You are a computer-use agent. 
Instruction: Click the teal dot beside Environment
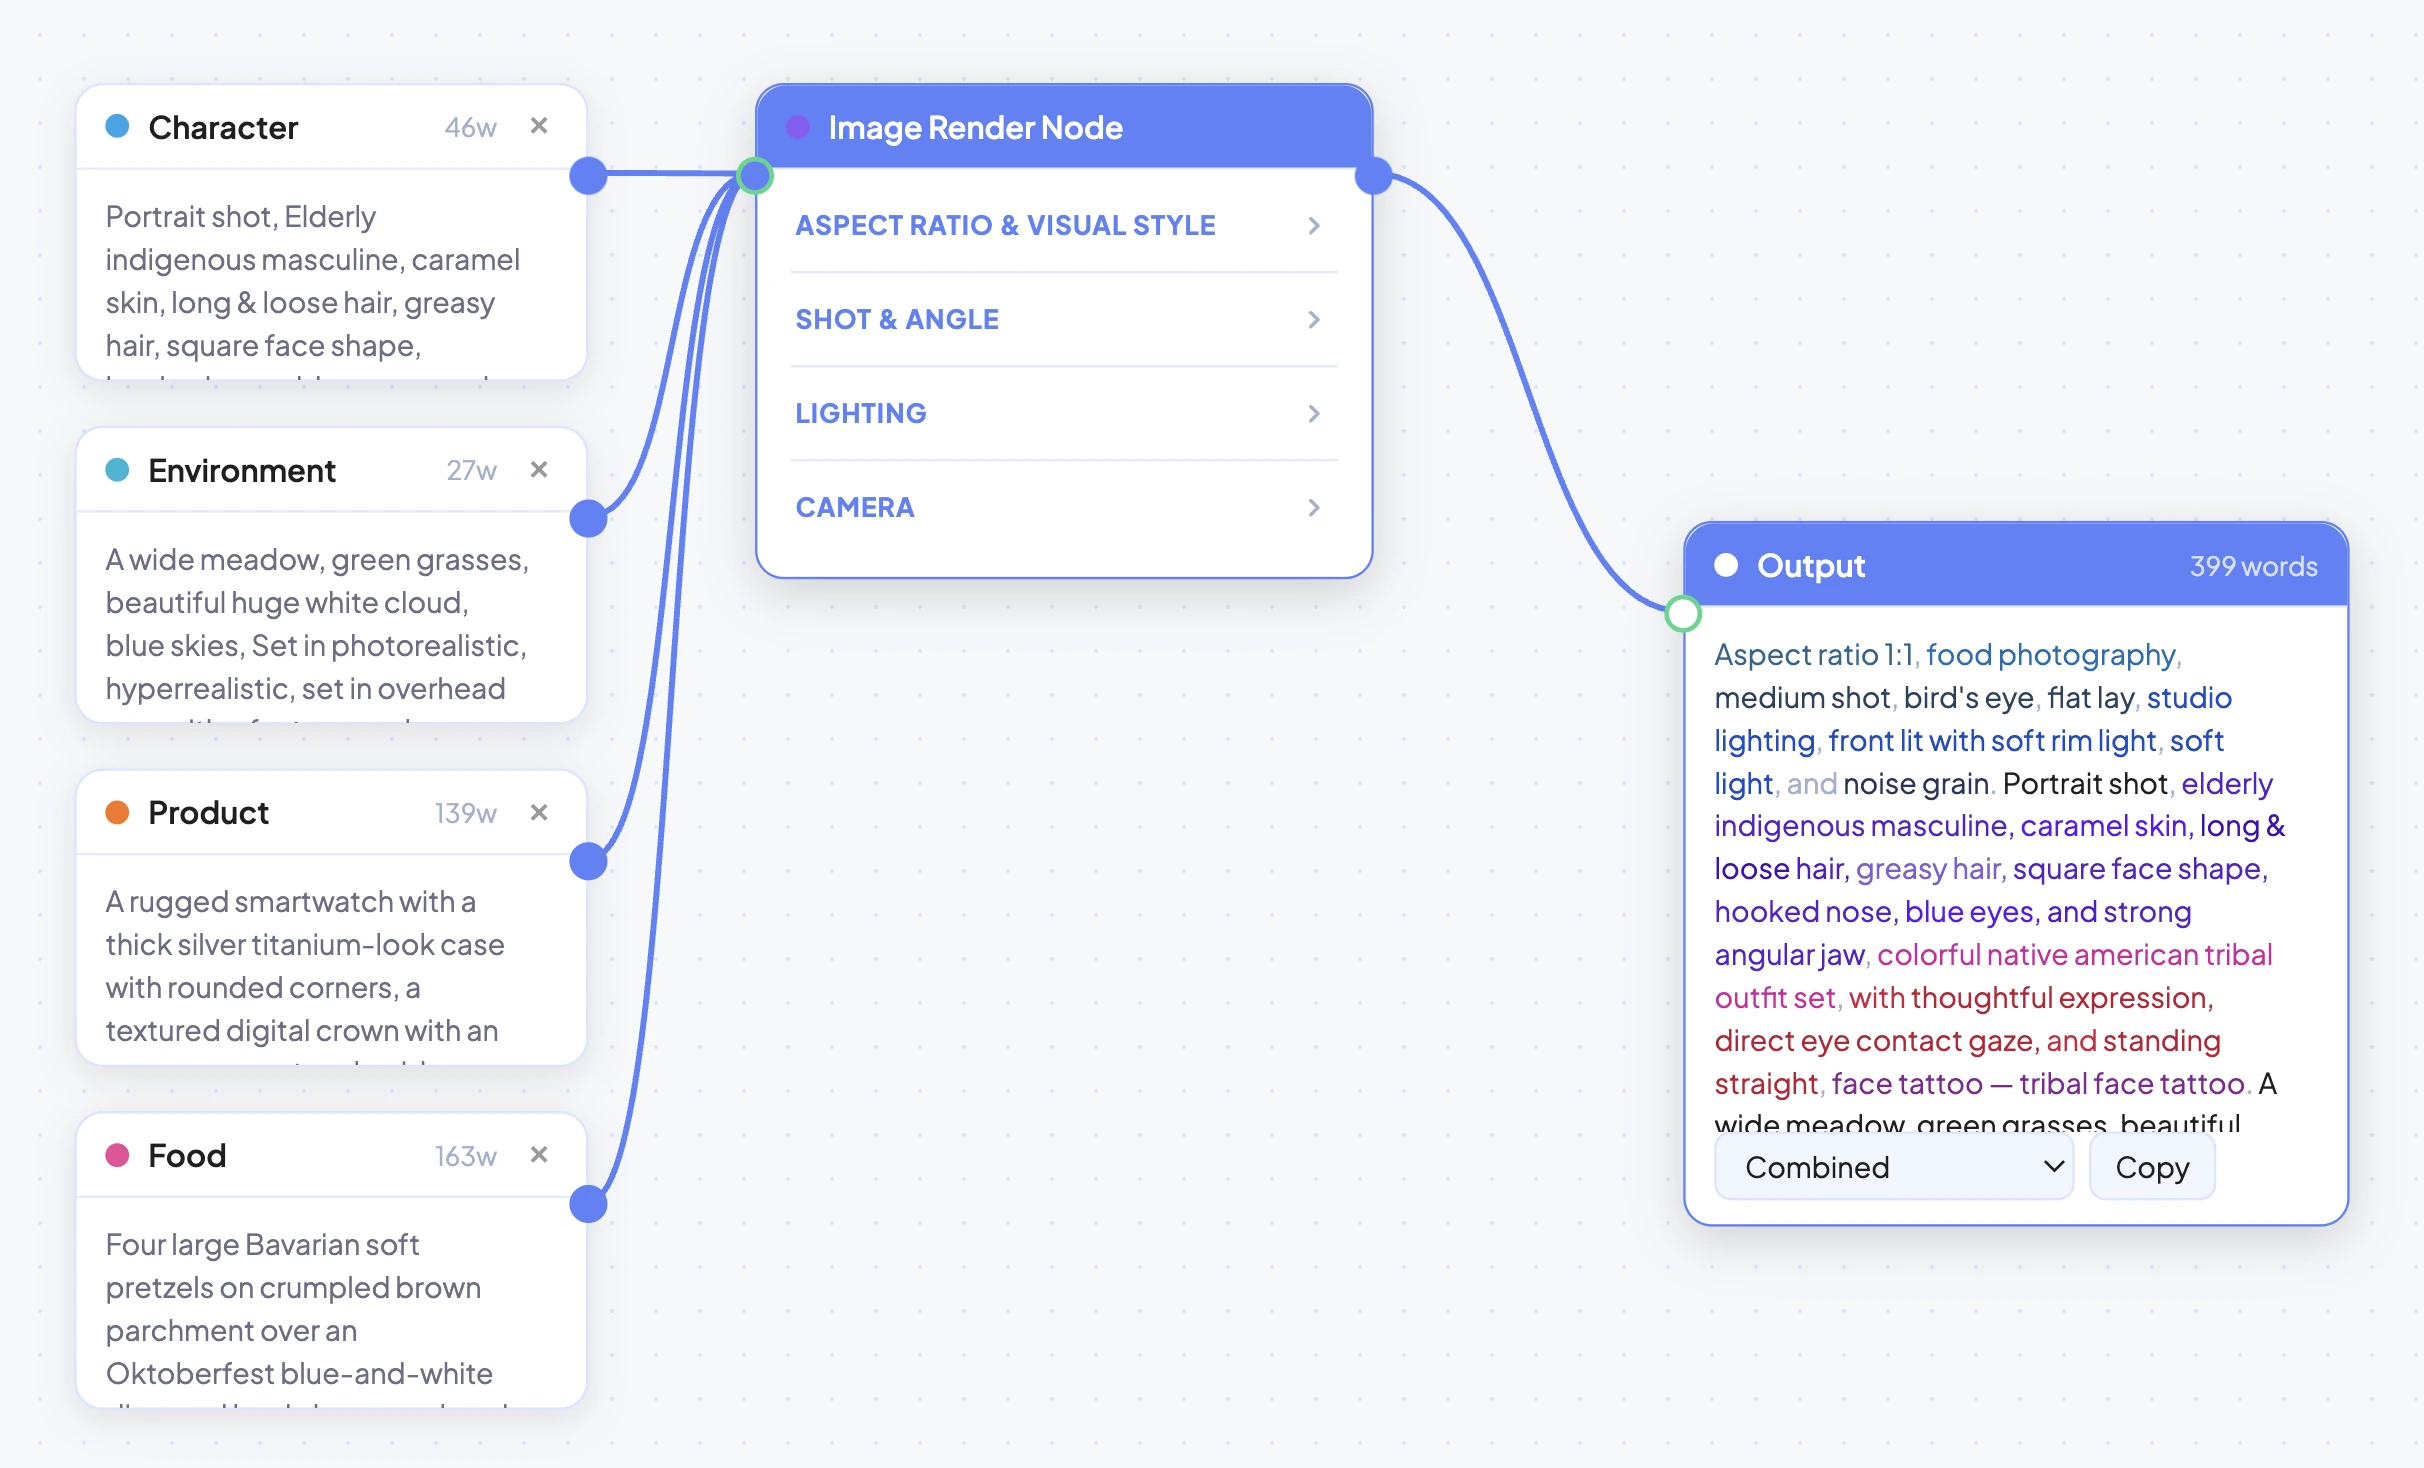[117, 470]
